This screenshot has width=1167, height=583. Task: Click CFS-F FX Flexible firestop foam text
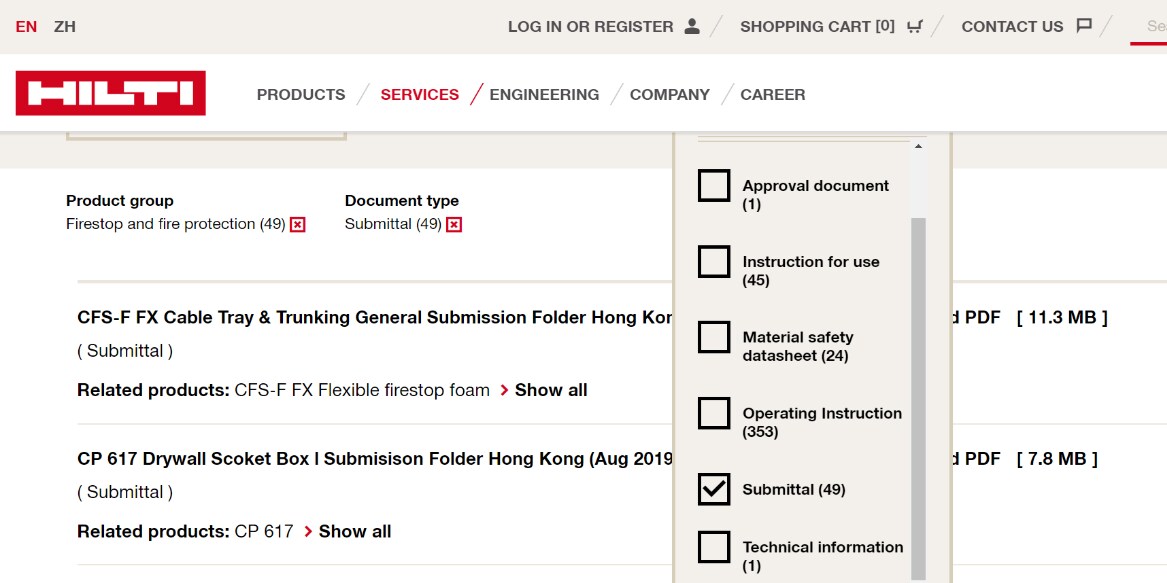pyautogui.click(x=362, y=390)
